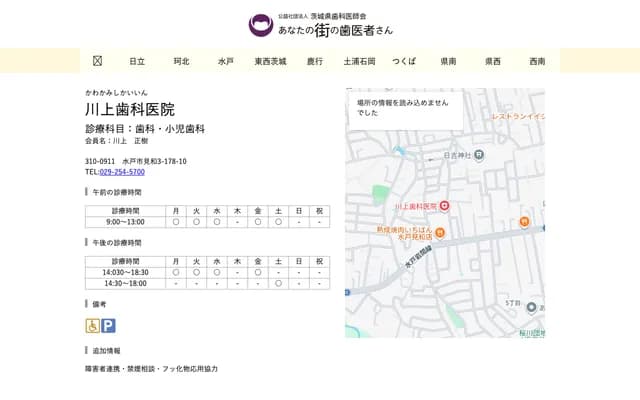Click the 午前の診療時間 heading

[x=117, y=192]
